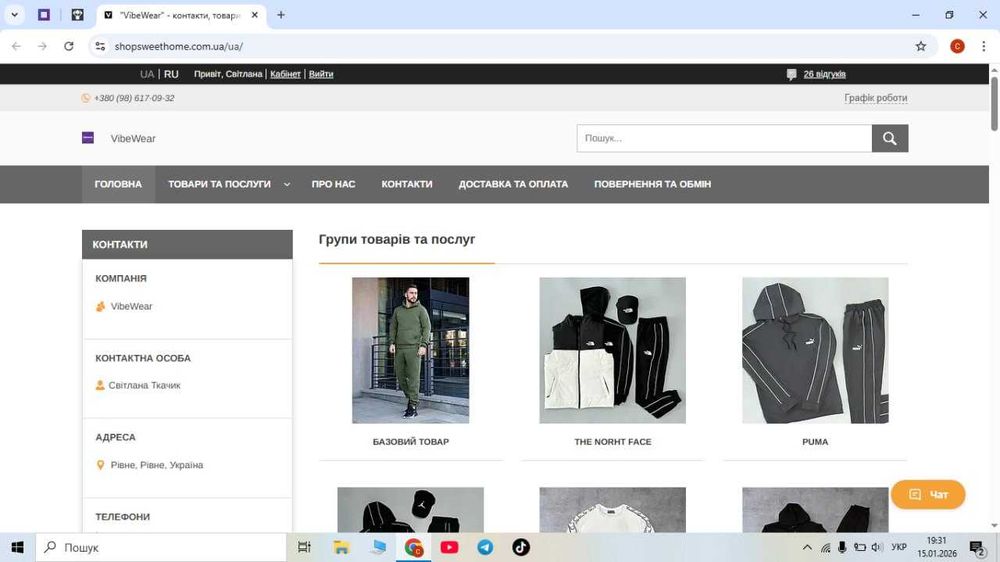Go back with the browser arrow
The width and height of the screenshot is (1000, 562).
(x=17, y=46)
